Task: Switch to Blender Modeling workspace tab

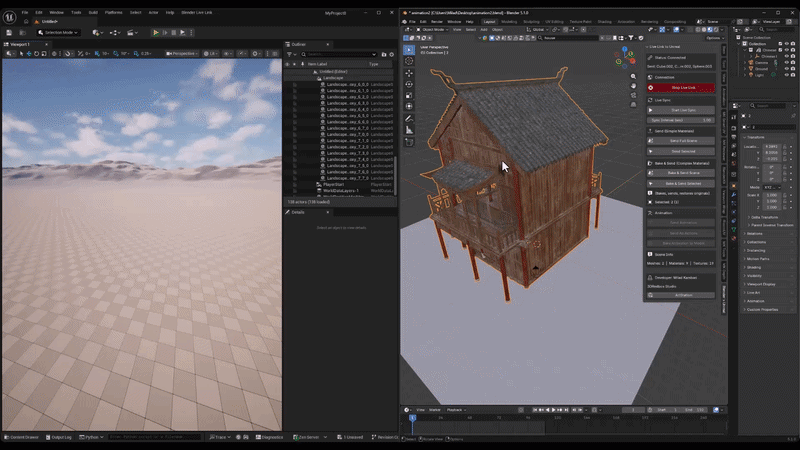Action: click(509, 22)
